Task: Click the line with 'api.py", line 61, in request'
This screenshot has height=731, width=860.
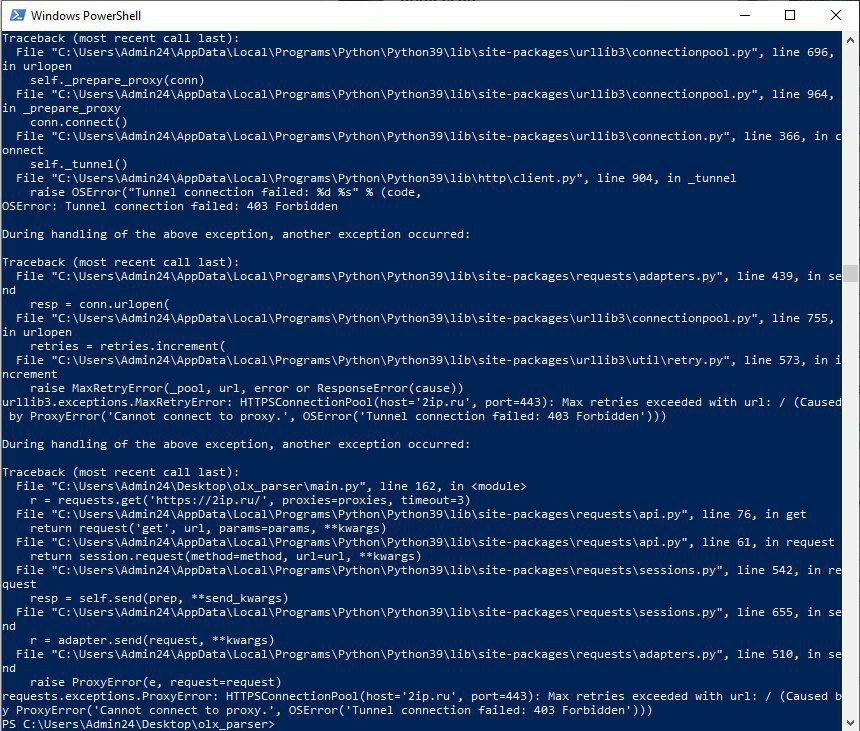Action: tap(425, 542)
